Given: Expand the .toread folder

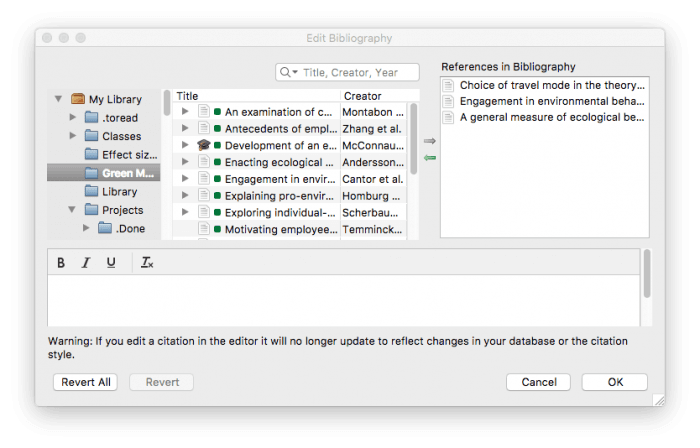Looking at the screenshot, I should click(x=73, y=118).
